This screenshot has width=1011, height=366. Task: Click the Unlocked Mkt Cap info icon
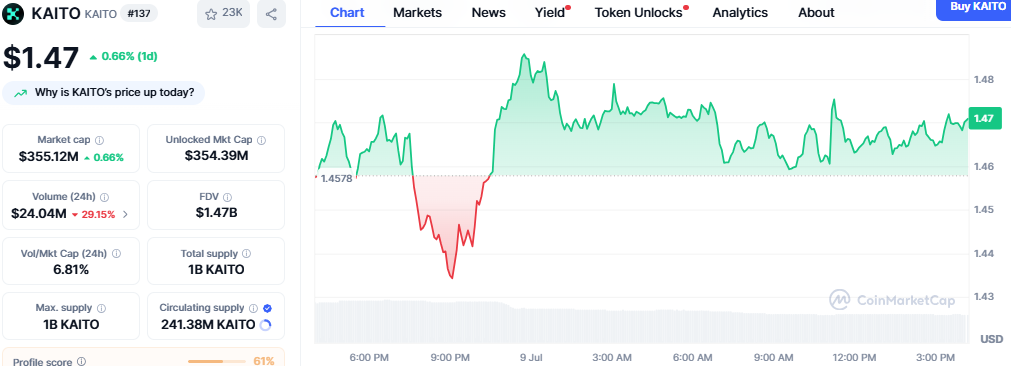coord(261,140)
